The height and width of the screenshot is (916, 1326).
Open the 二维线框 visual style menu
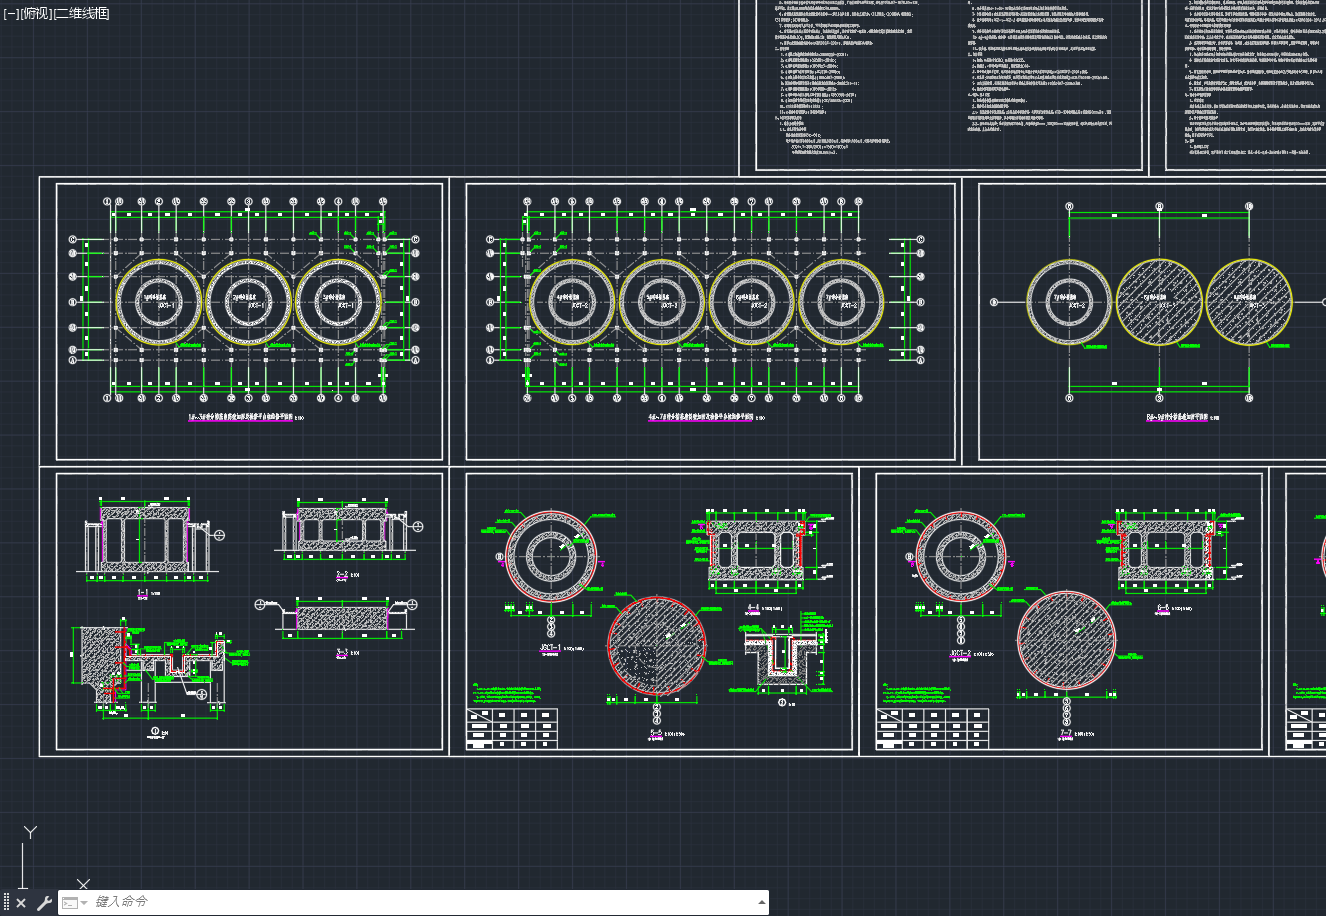pos(81,13)
